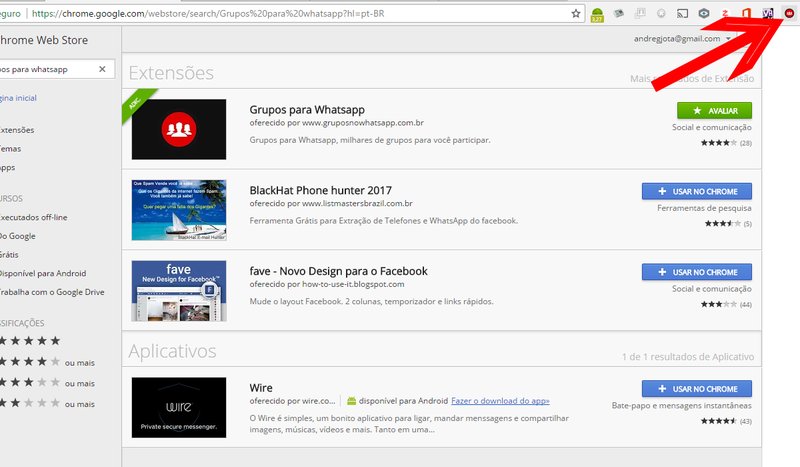800x467 pixels.
Task: Enable Grátis filter
Action: click(9, 255)
